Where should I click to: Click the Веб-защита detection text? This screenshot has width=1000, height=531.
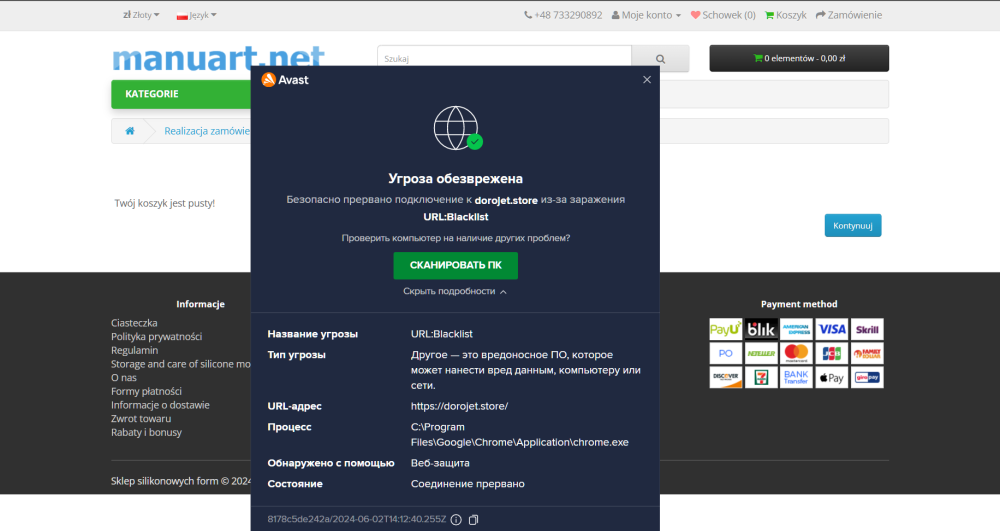point(440,463)
